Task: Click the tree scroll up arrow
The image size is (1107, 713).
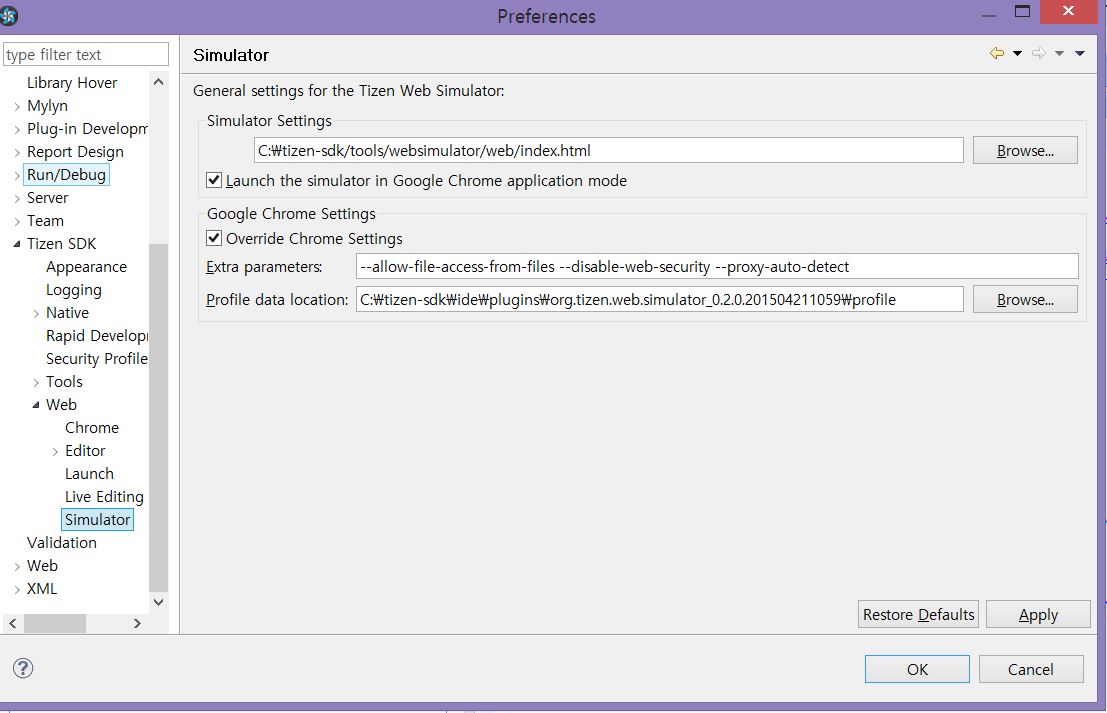Action: 159,82
